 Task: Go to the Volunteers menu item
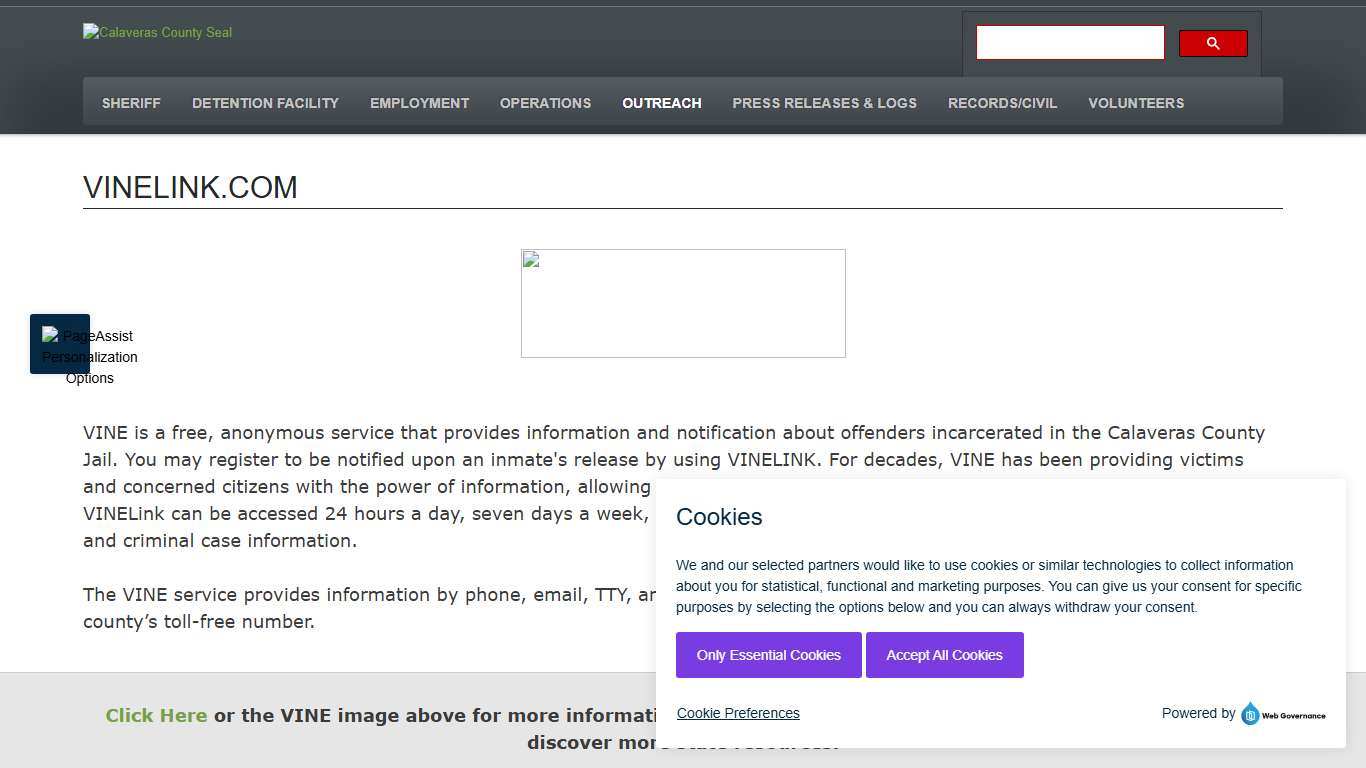tap(1136, 103)
